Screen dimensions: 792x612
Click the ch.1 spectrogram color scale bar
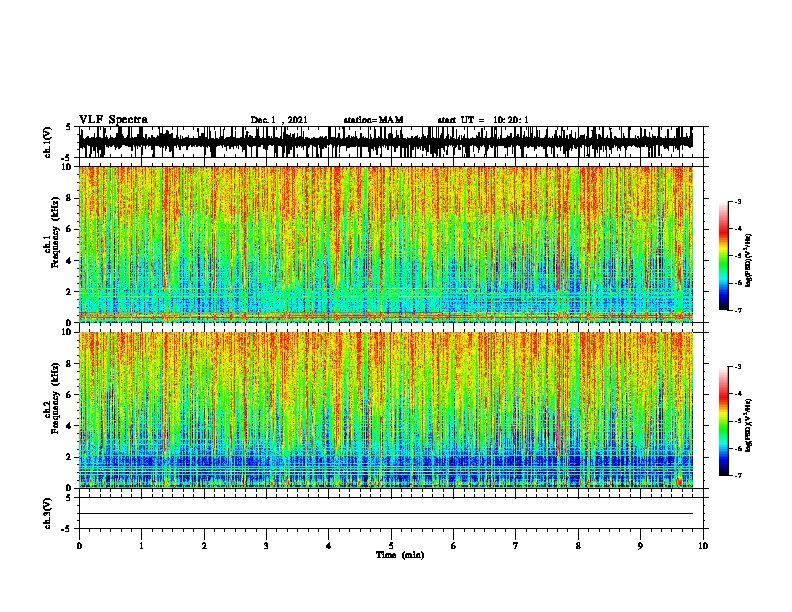point(724,256)
